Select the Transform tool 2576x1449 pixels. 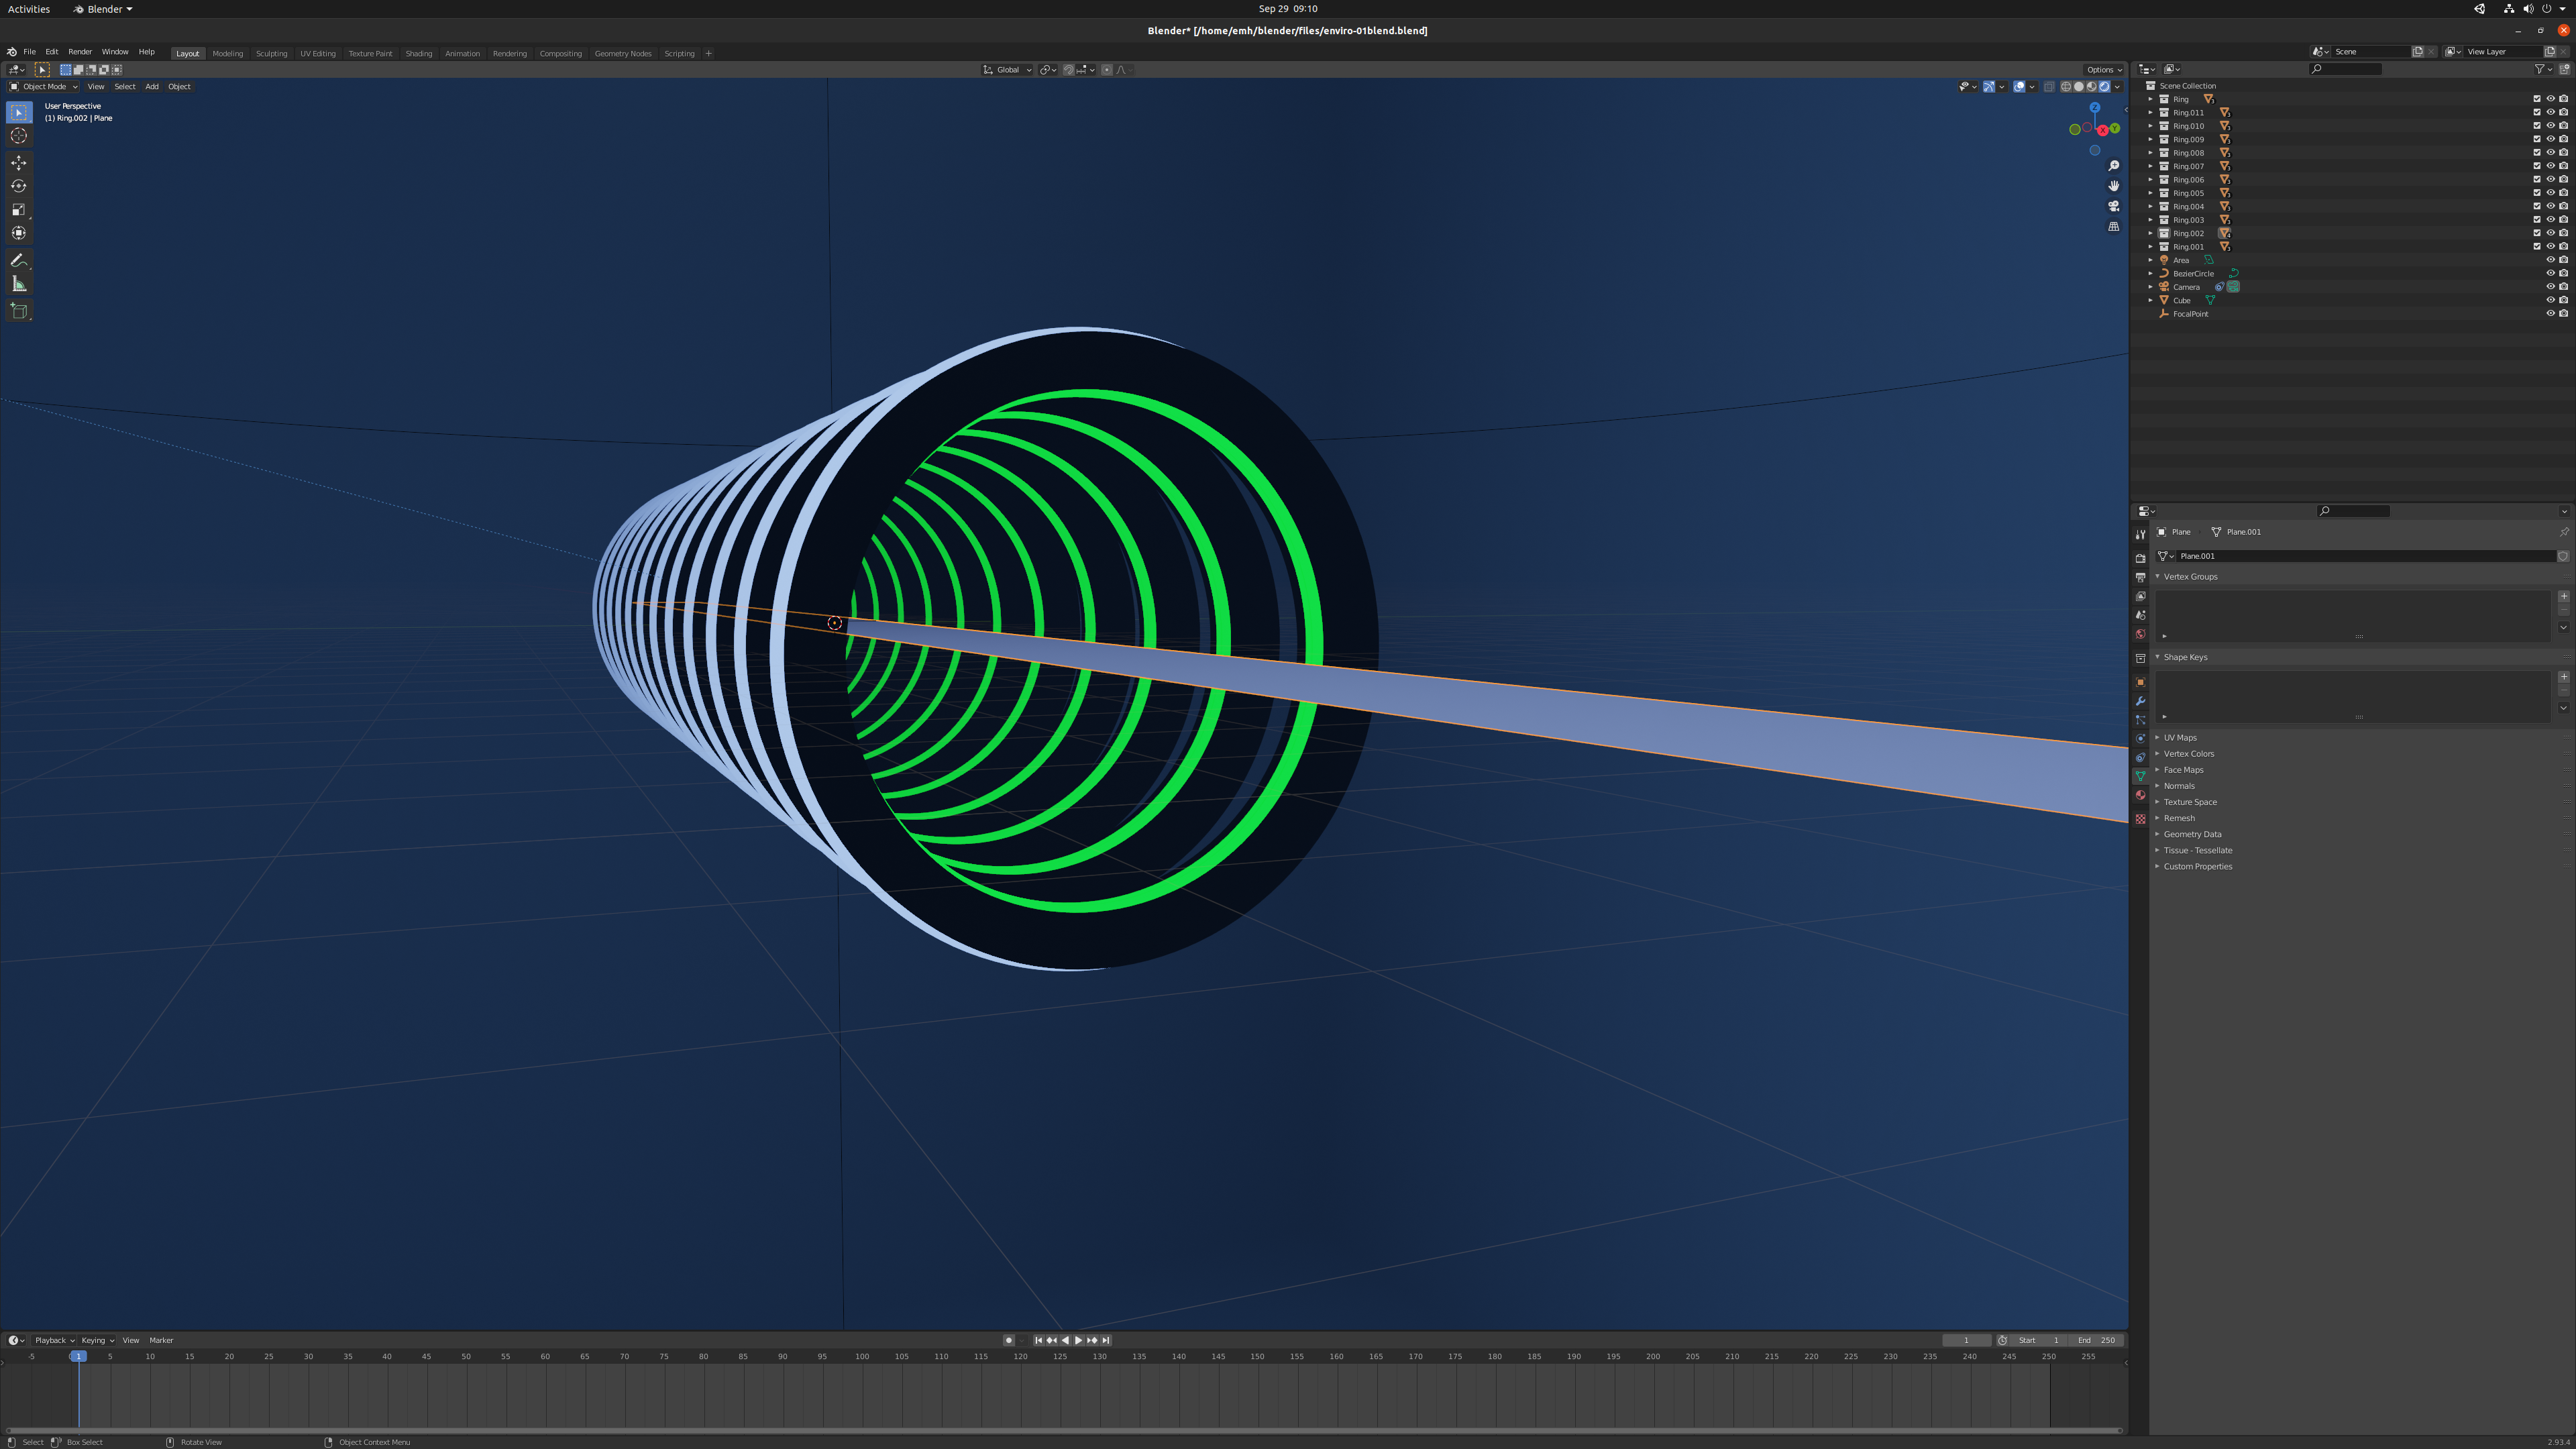tap(19, 233)
